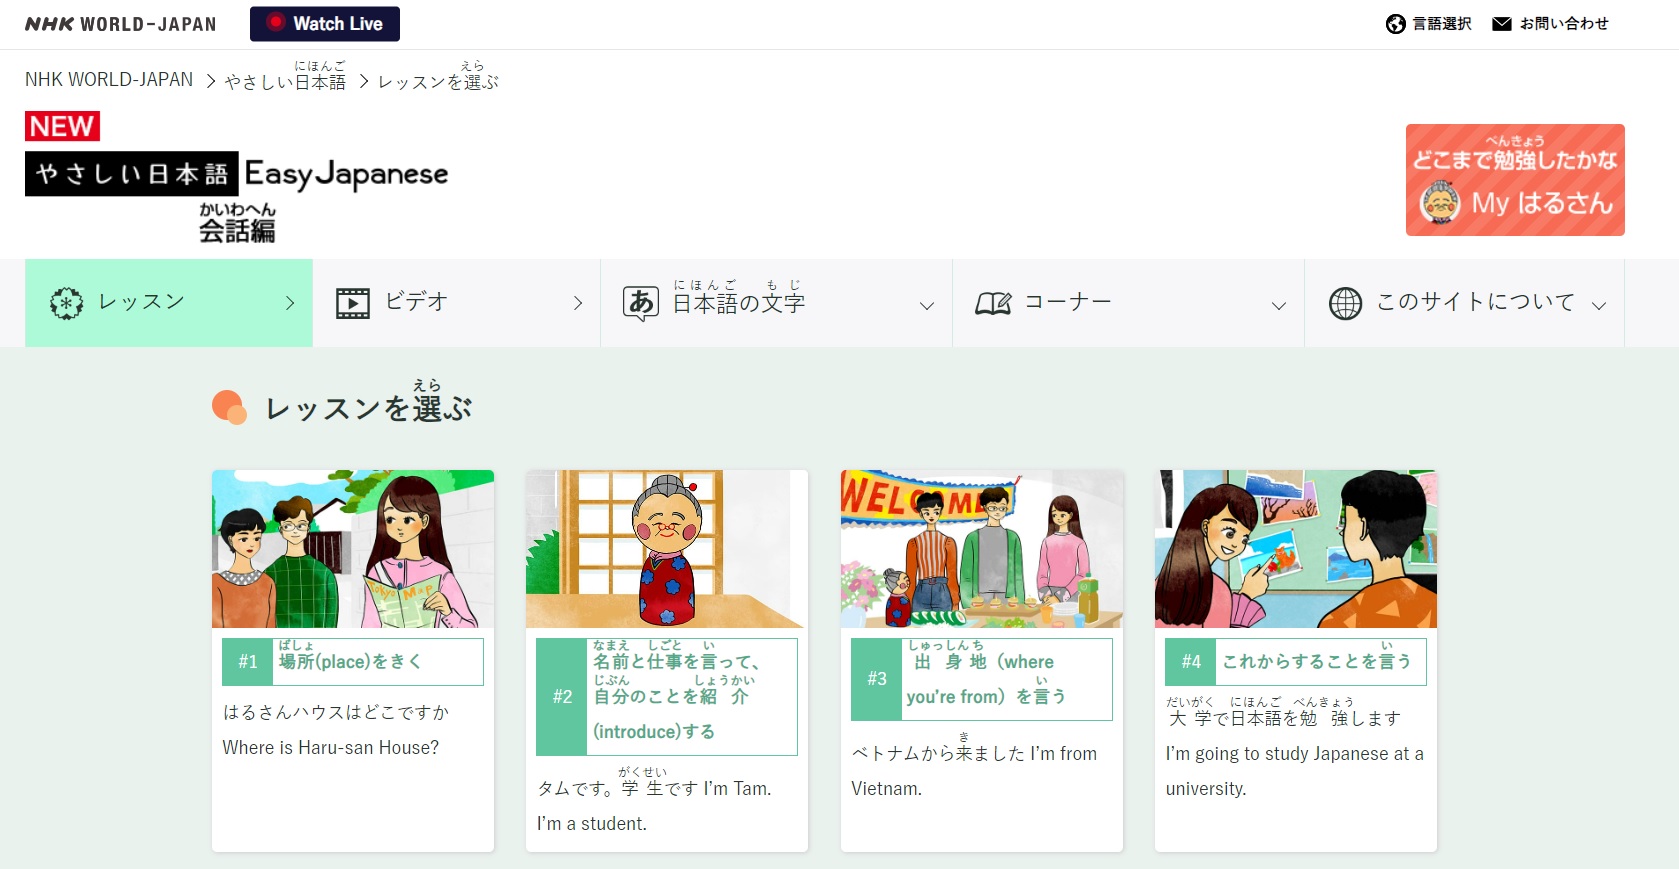This screenshot has width=1679, height=869.
Task: Click text ベトナムから来ました
Action: pyautogui.click(x=938, y=751)
